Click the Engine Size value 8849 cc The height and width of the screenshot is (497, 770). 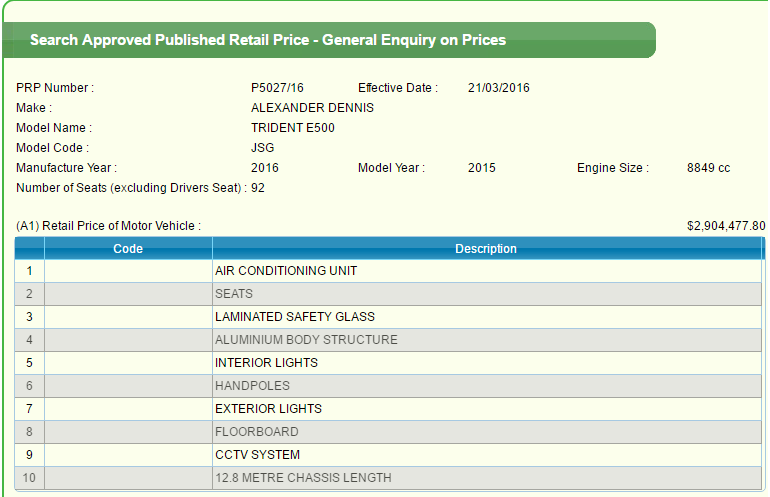click(x=708, y=168)
